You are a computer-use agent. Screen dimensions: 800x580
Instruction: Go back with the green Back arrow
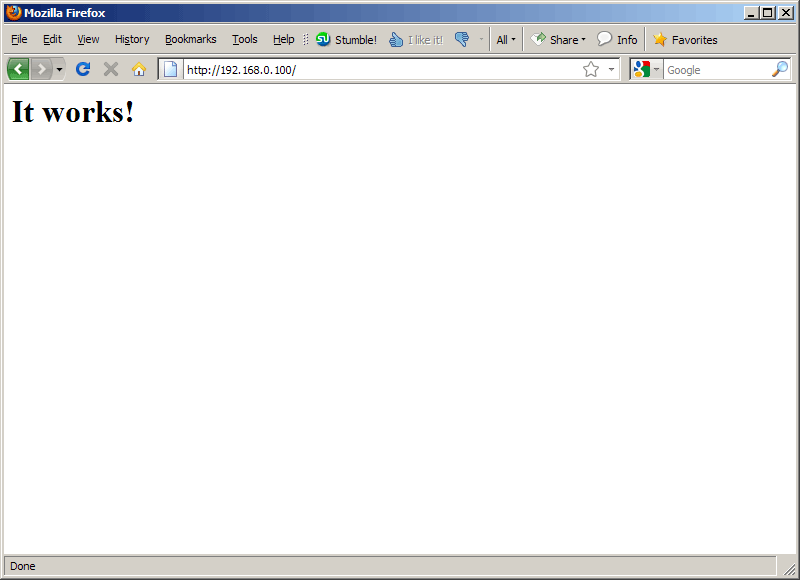[18, 69]
